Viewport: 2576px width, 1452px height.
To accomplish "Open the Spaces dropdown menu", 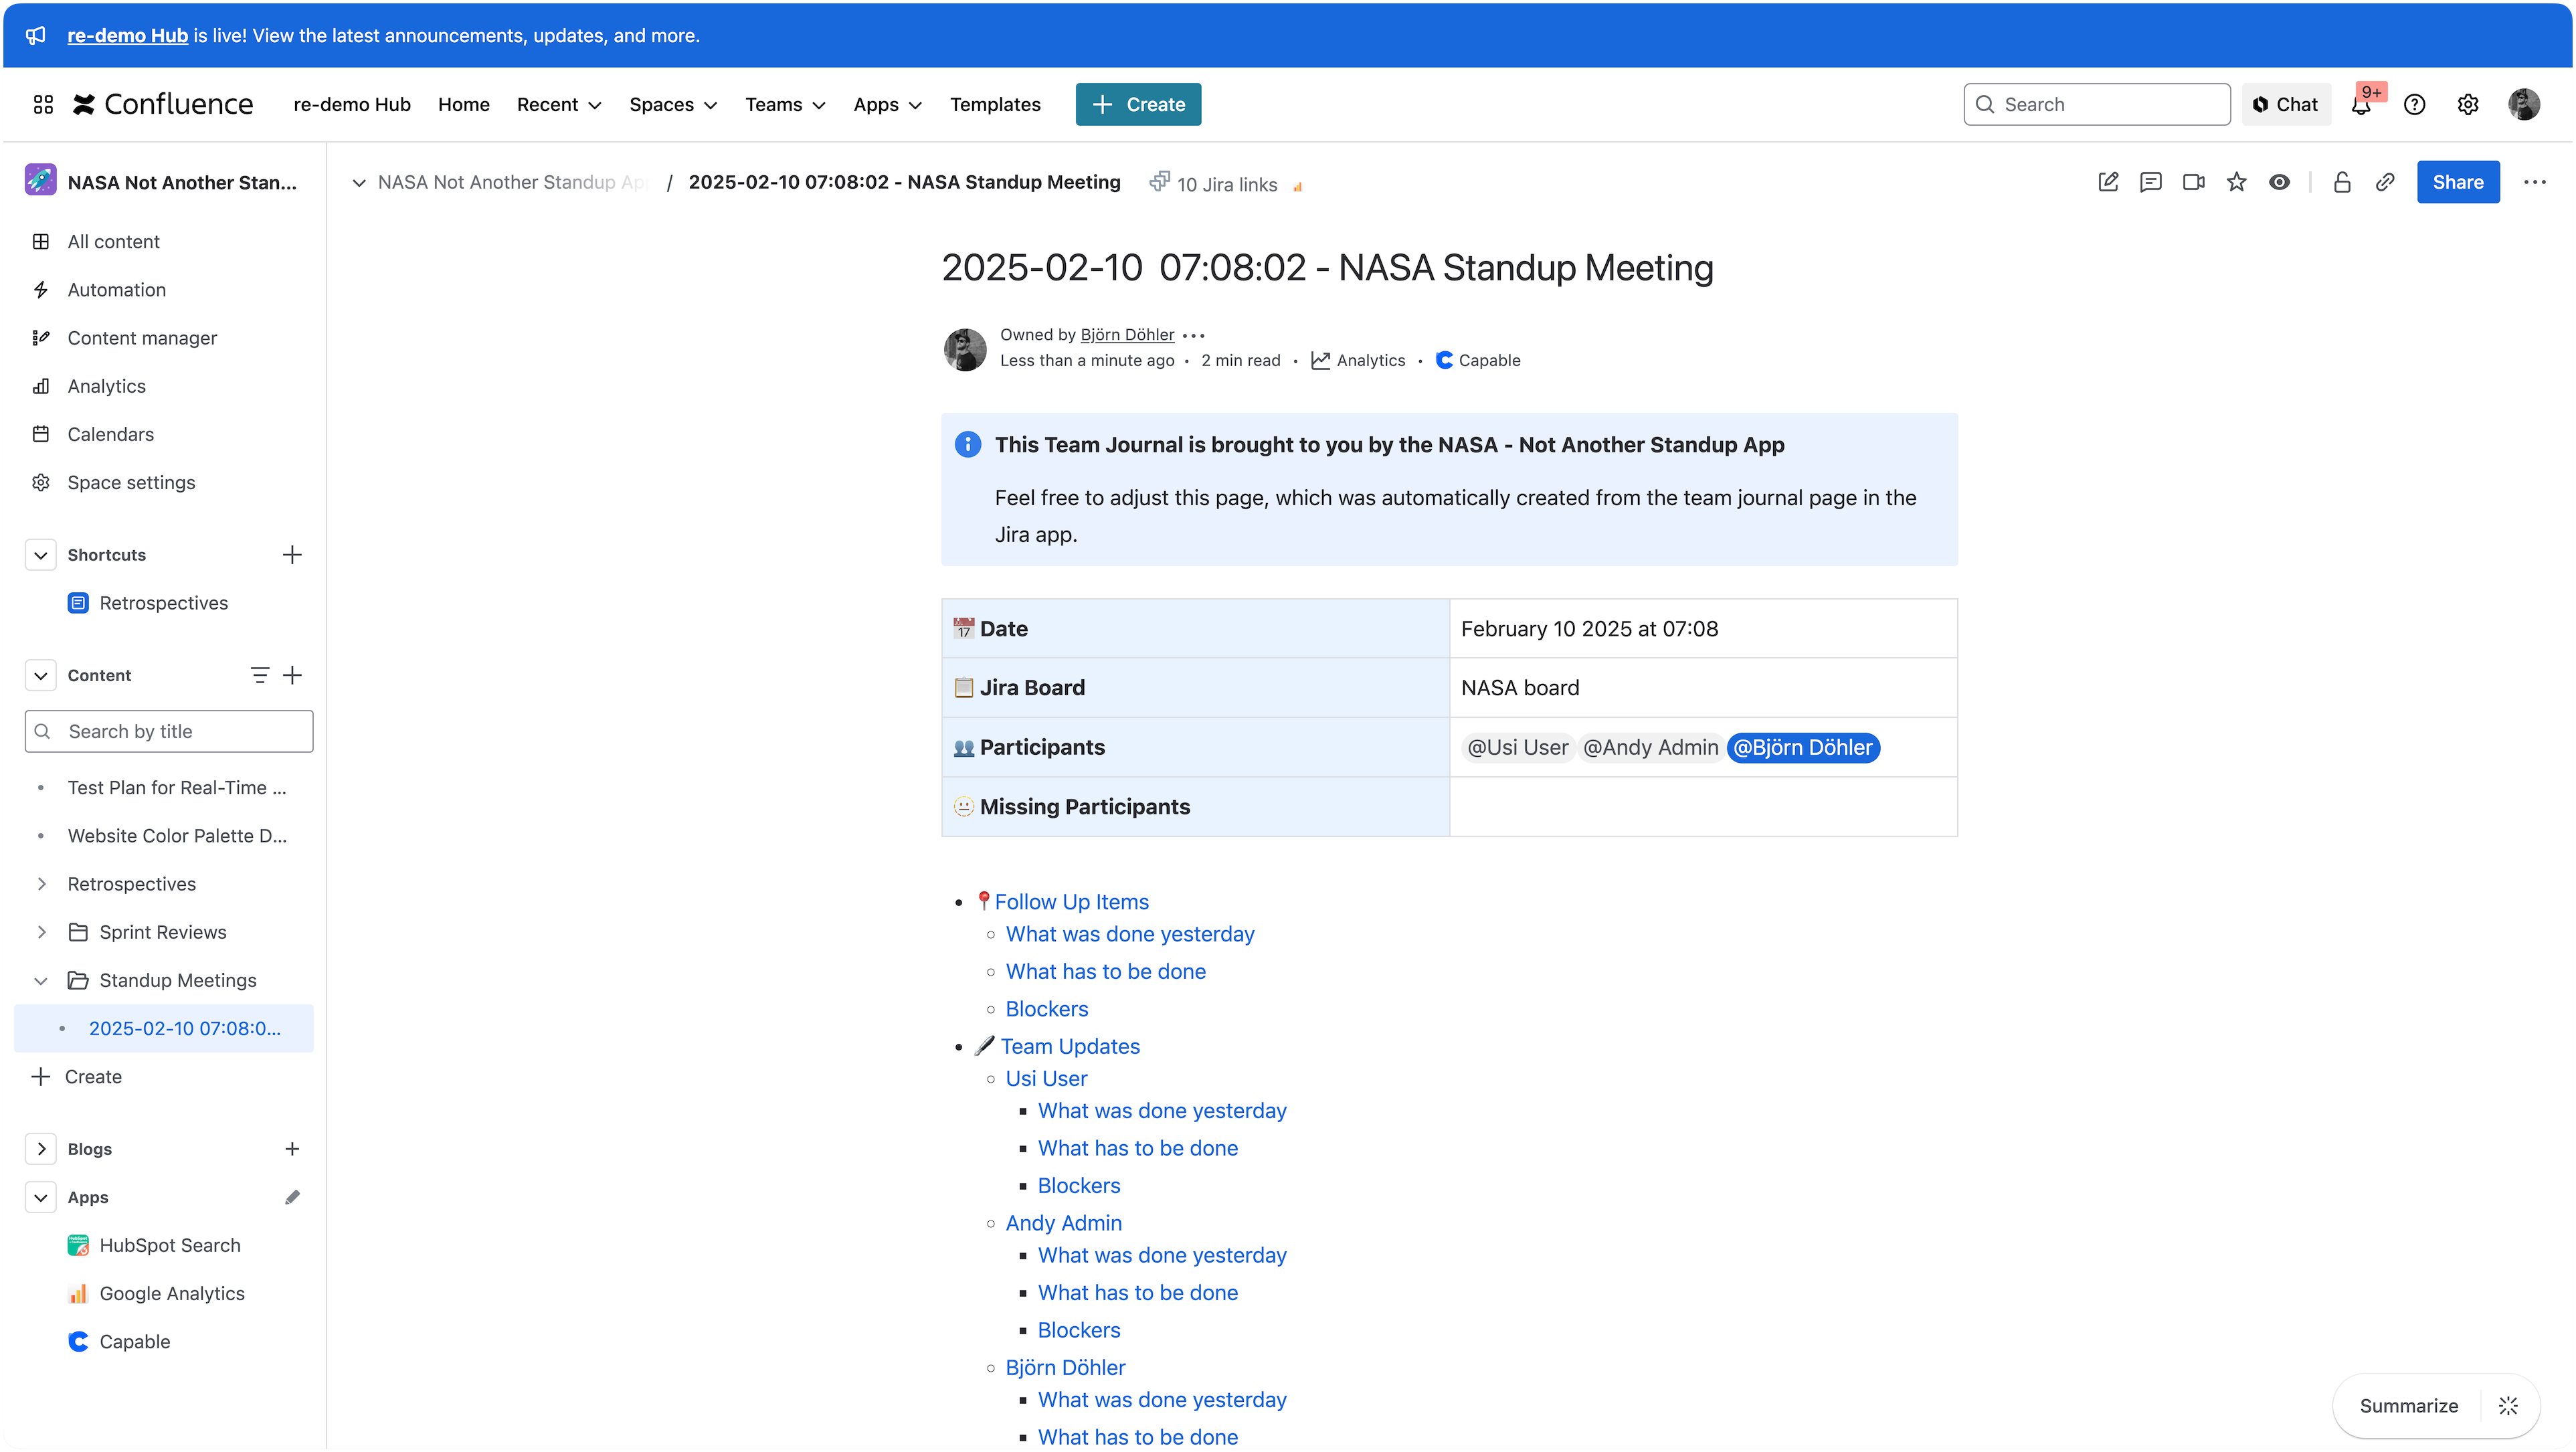I will (x=673, y=104).
